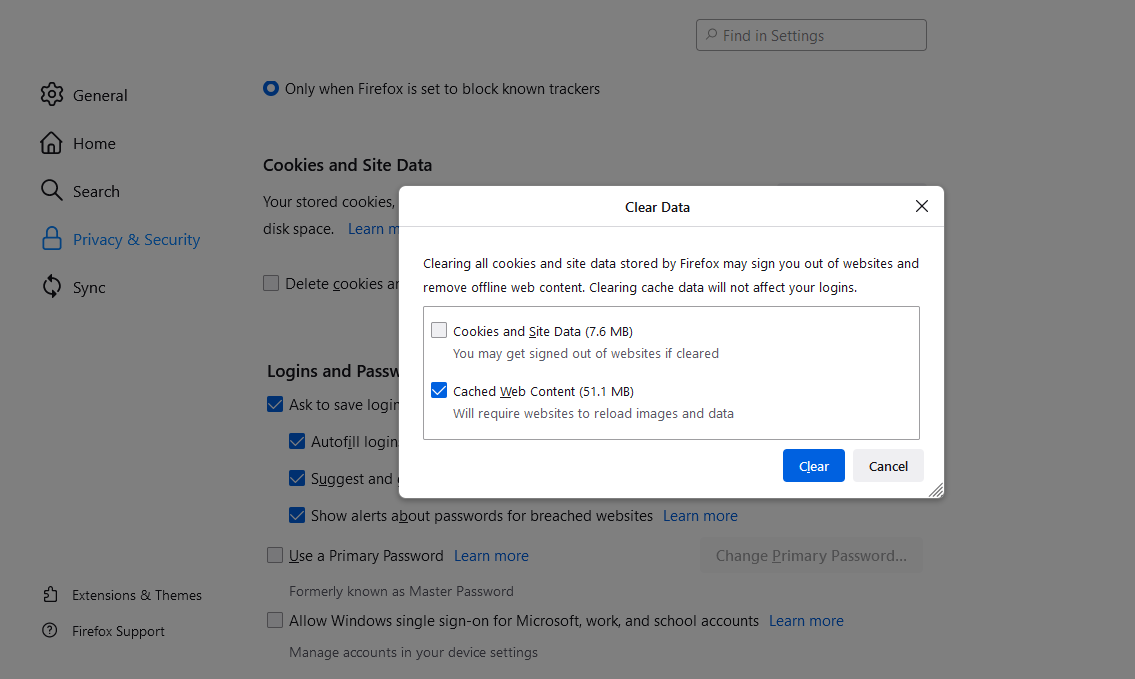Click the Privacy & Security lock icon
The image size is (1135, 679).
tap(52, 239)
